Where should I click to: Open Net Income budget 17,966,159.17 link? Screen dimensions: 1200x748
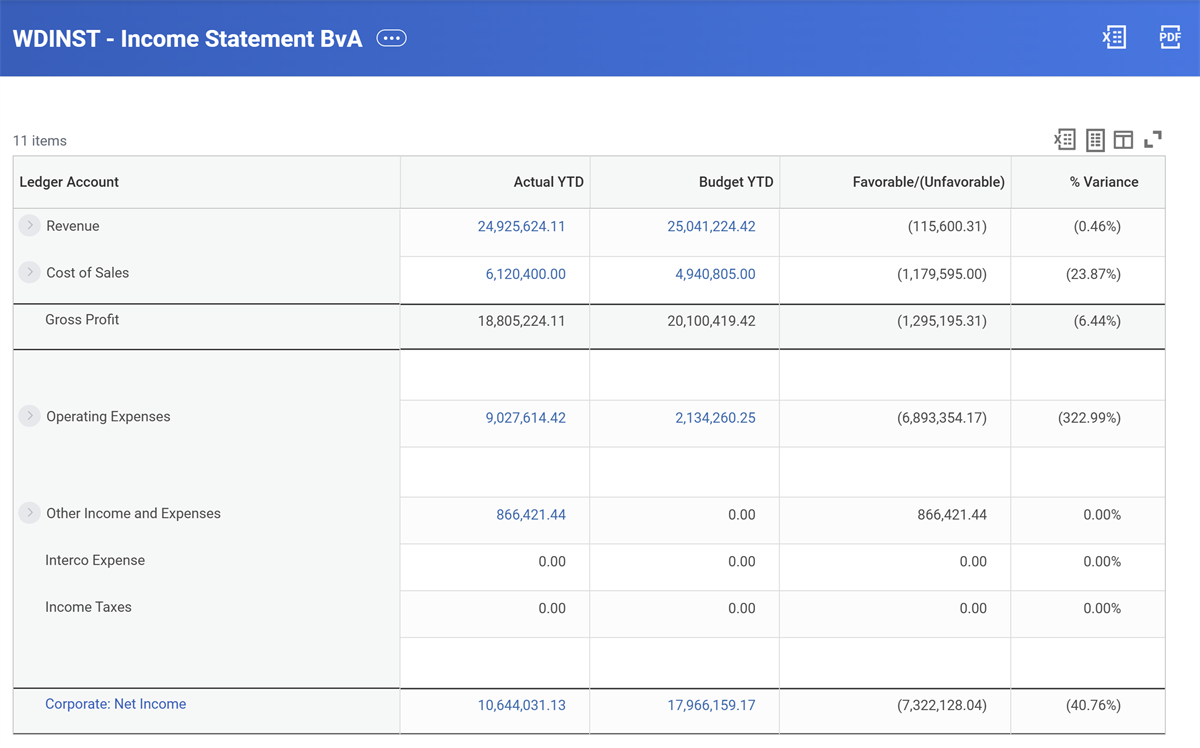pos(711,705)
